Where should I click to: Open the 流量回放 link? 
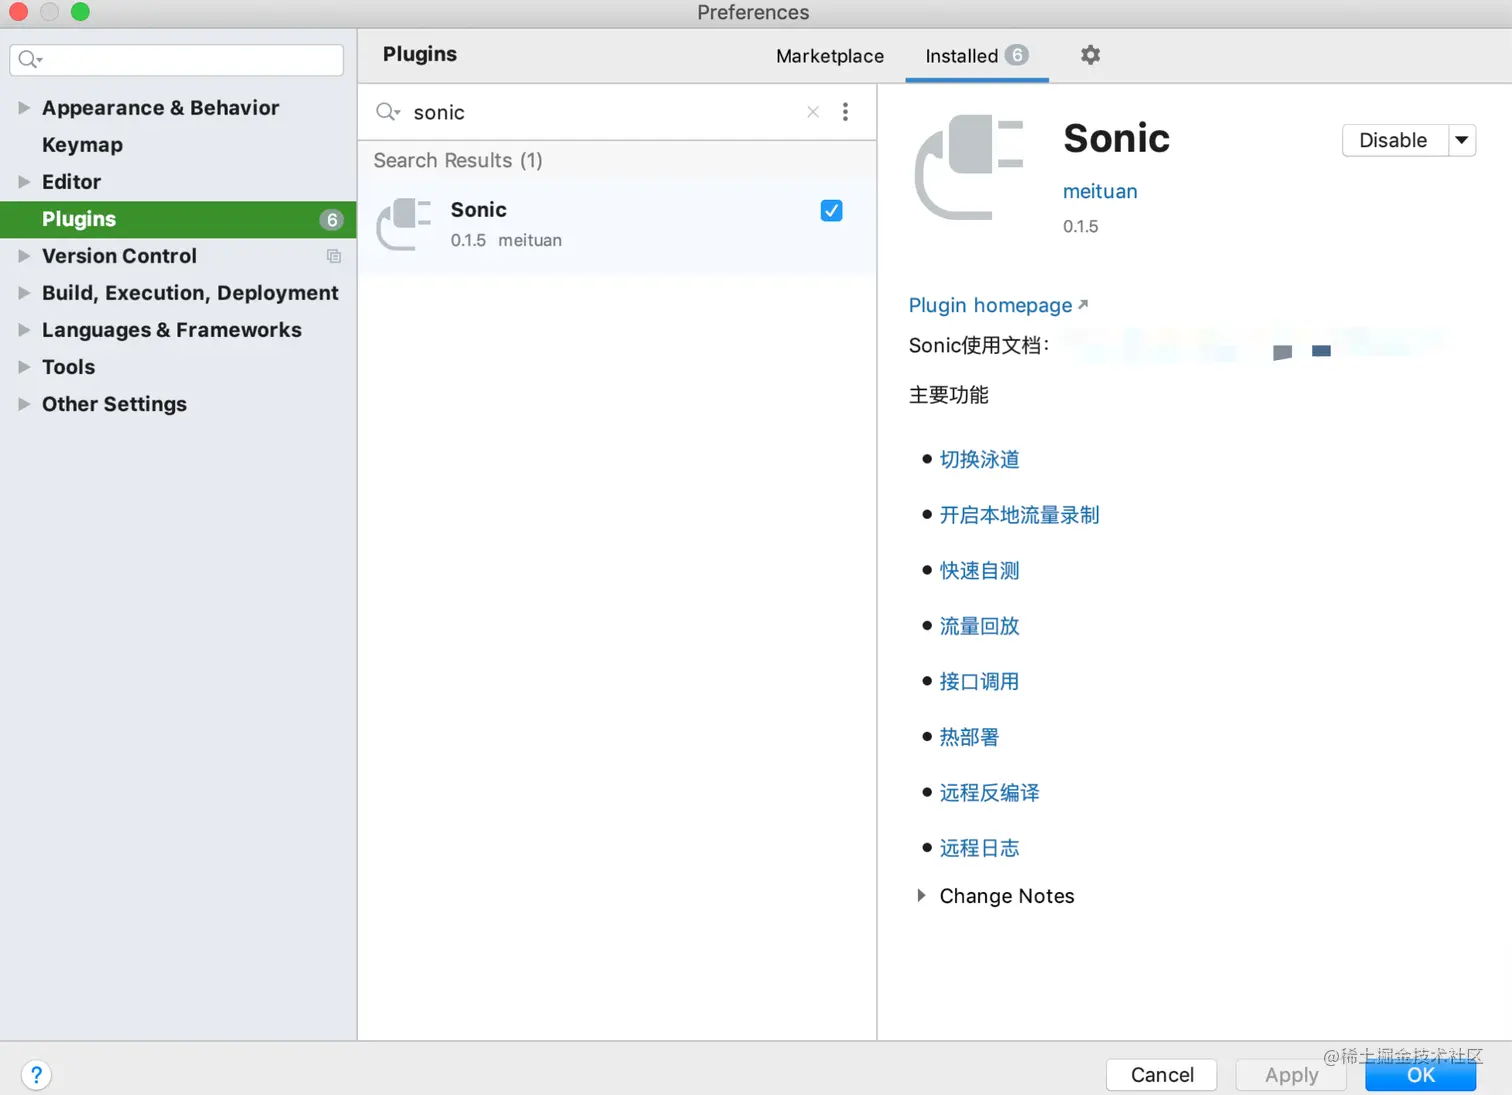click(x=979, y=626)
